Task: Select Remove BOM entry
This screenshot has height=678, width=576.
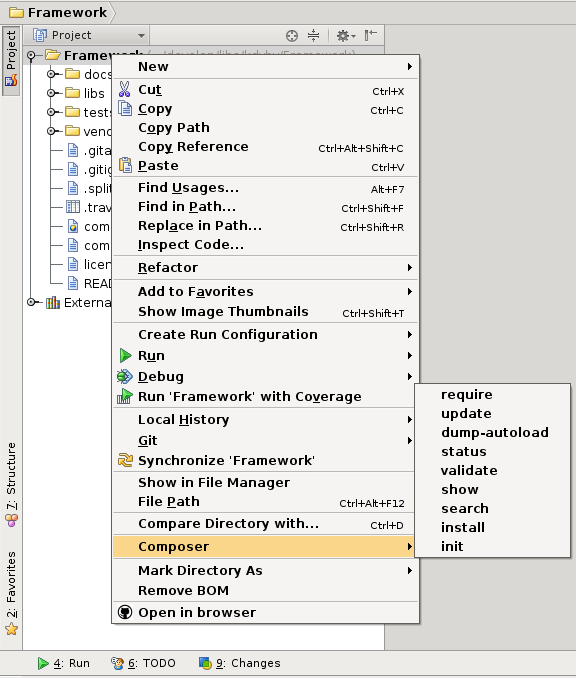Action: 265,591
